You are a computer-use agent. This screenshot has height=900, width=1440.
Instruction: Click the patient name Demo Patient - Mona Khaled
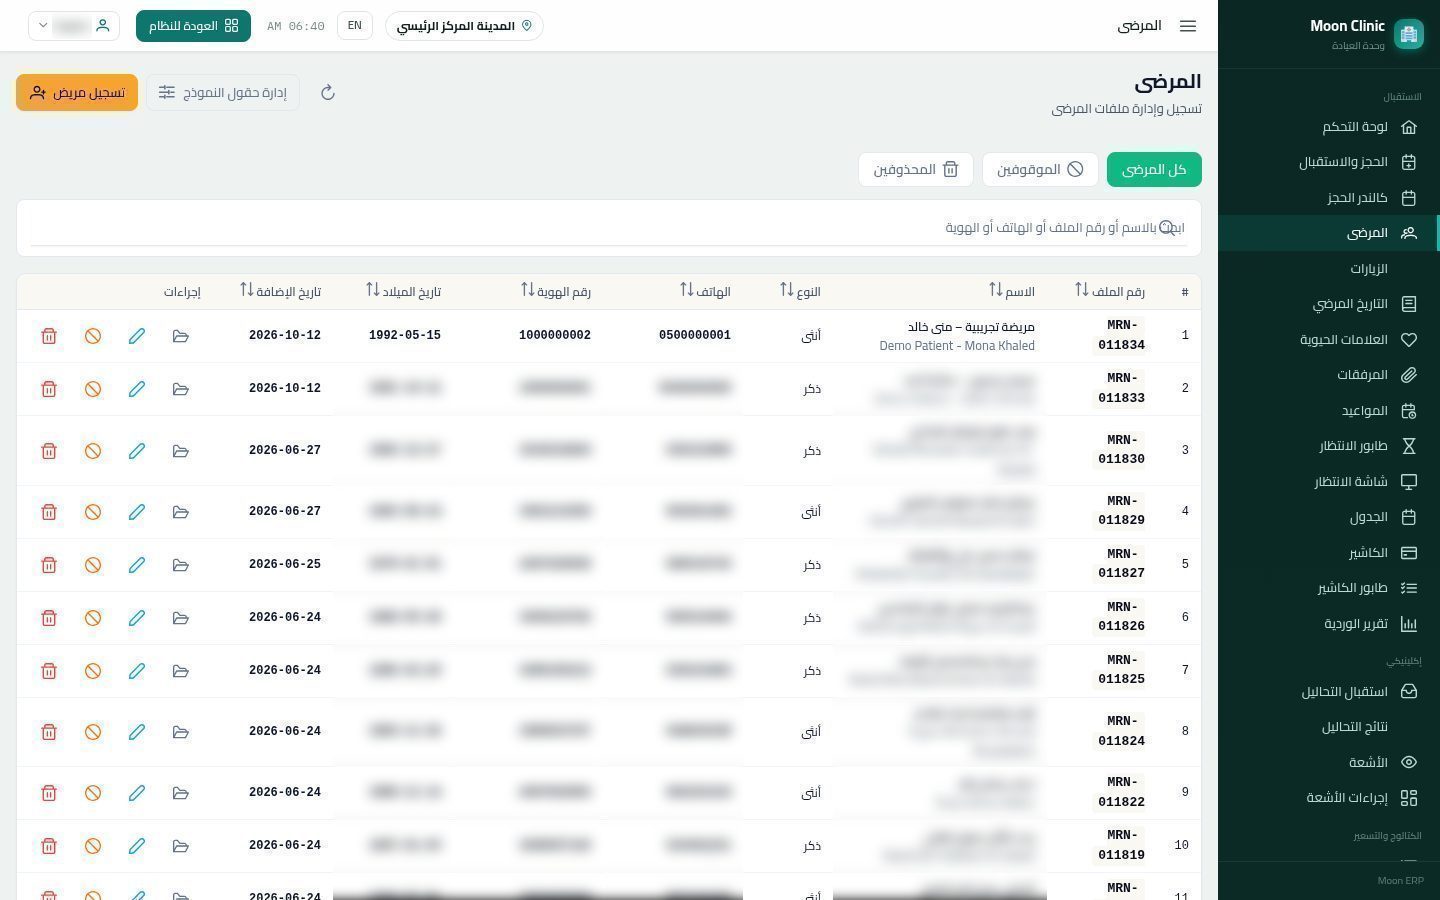957,346
